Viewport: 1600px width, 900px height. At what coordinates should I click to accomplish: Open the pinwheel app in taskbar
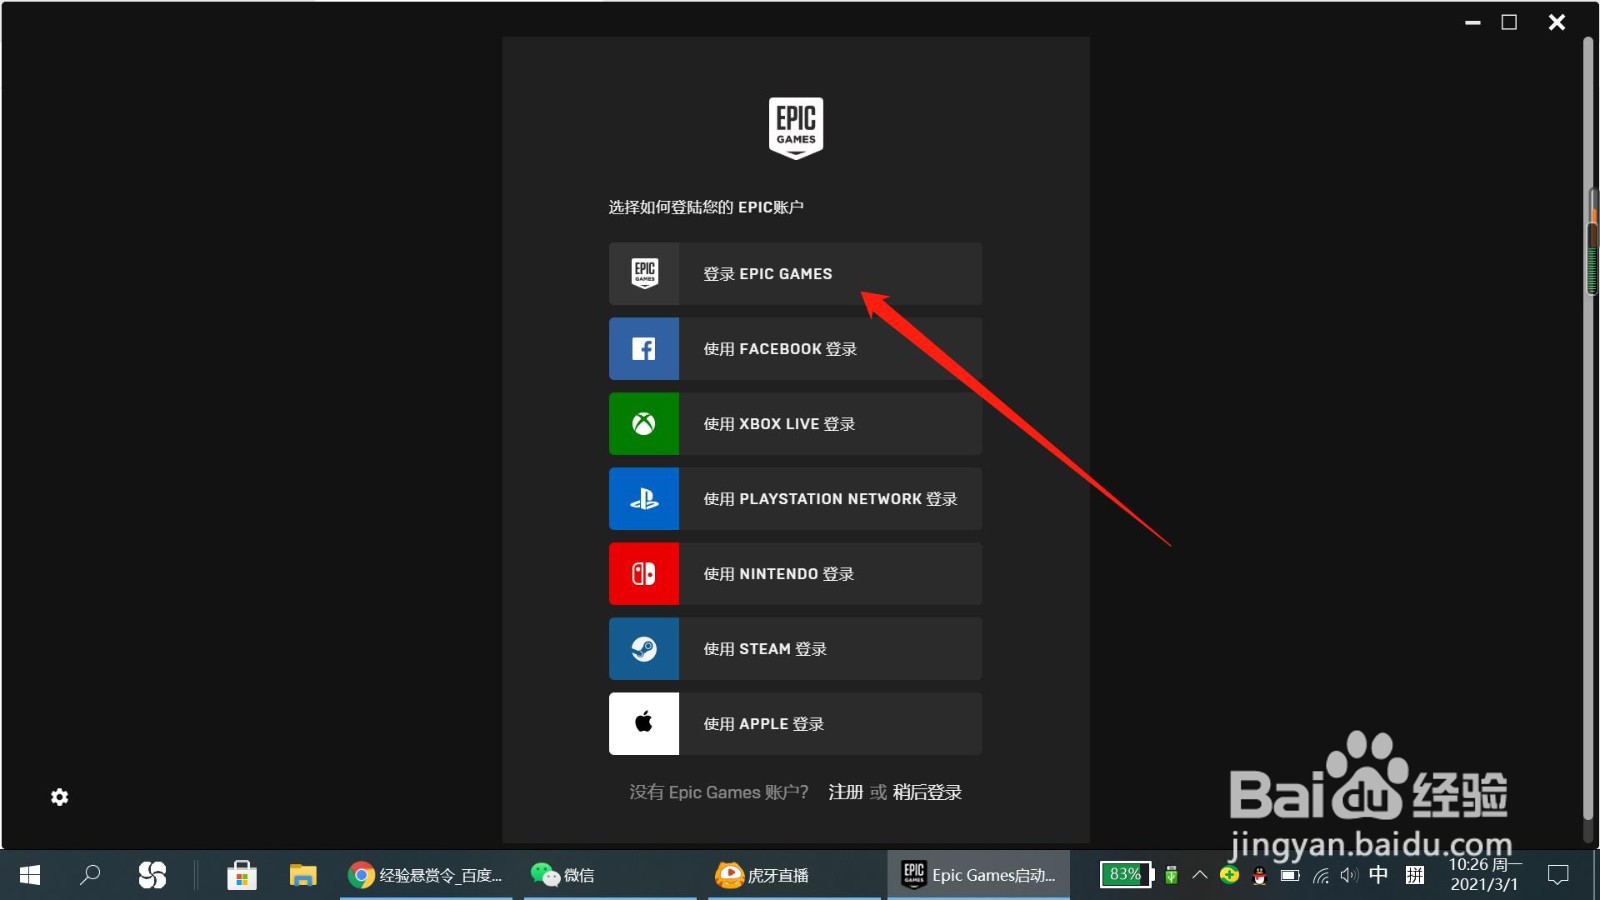click(x=152, y=875)
